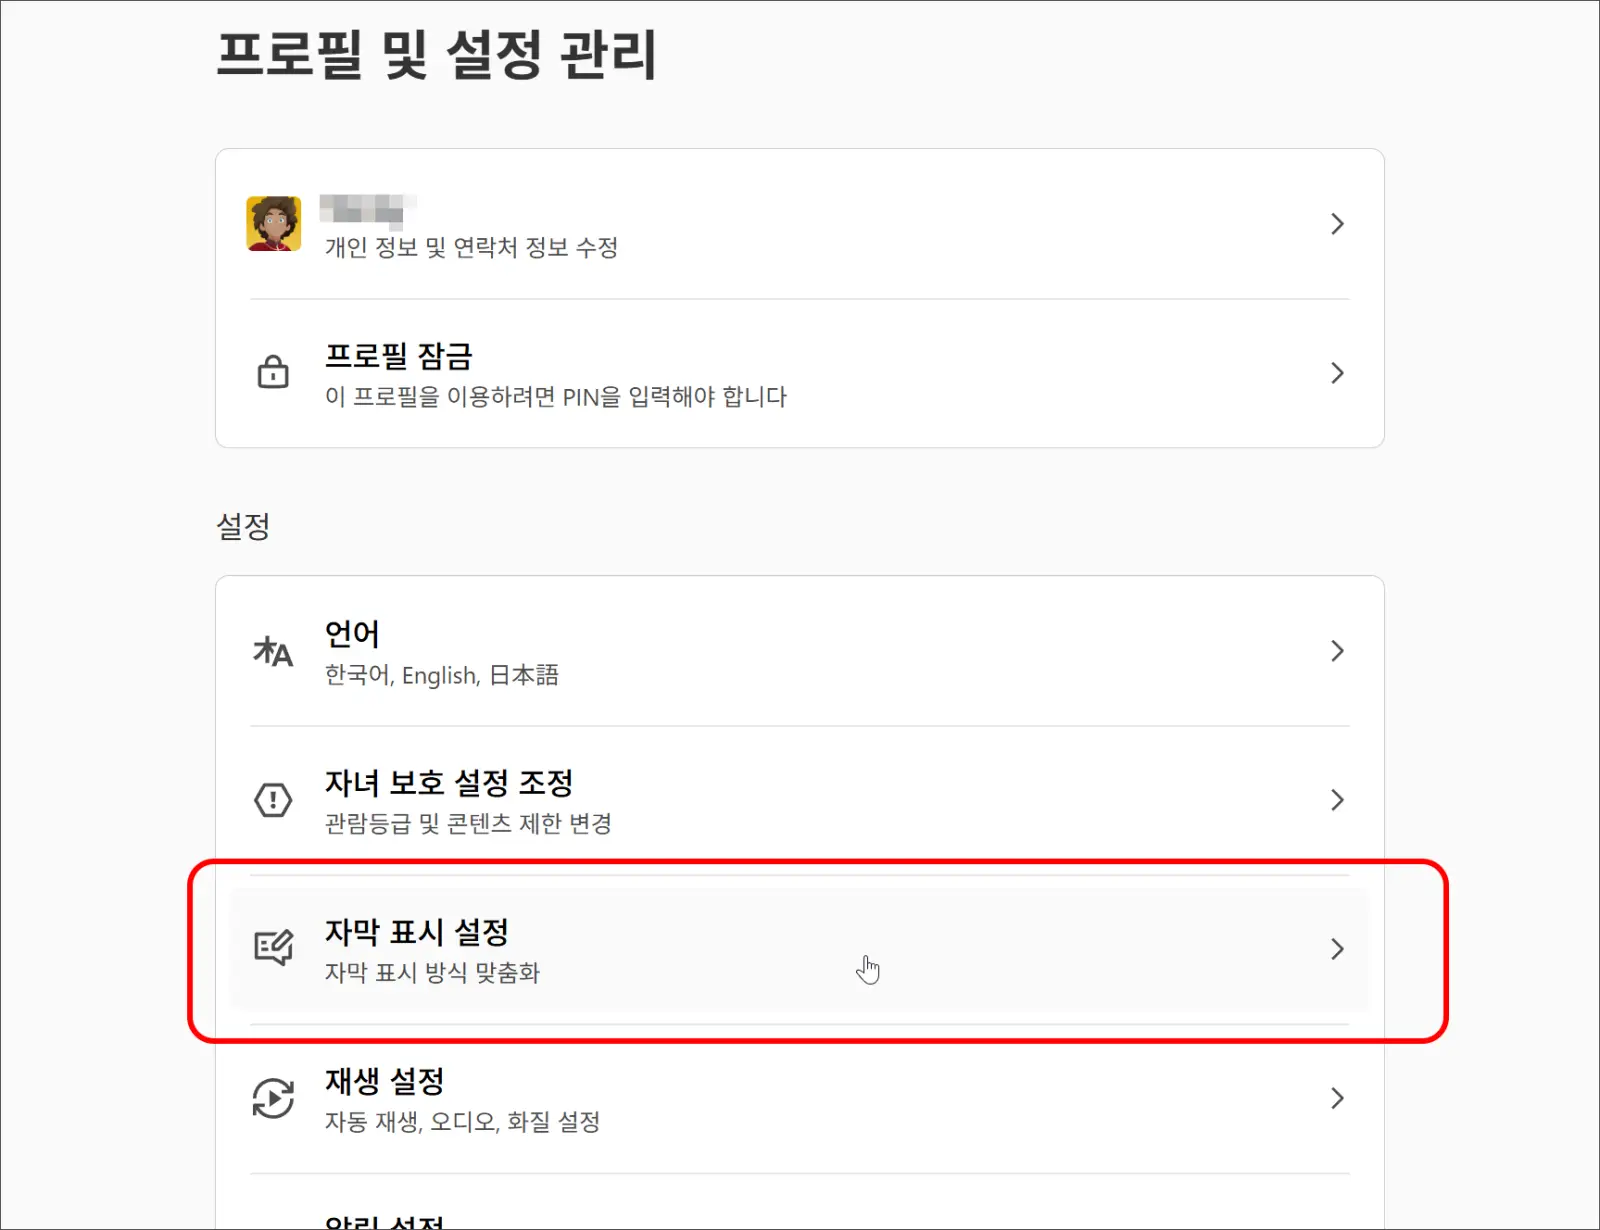Click 한국어, English, 日本語 language list

(441, 675)
